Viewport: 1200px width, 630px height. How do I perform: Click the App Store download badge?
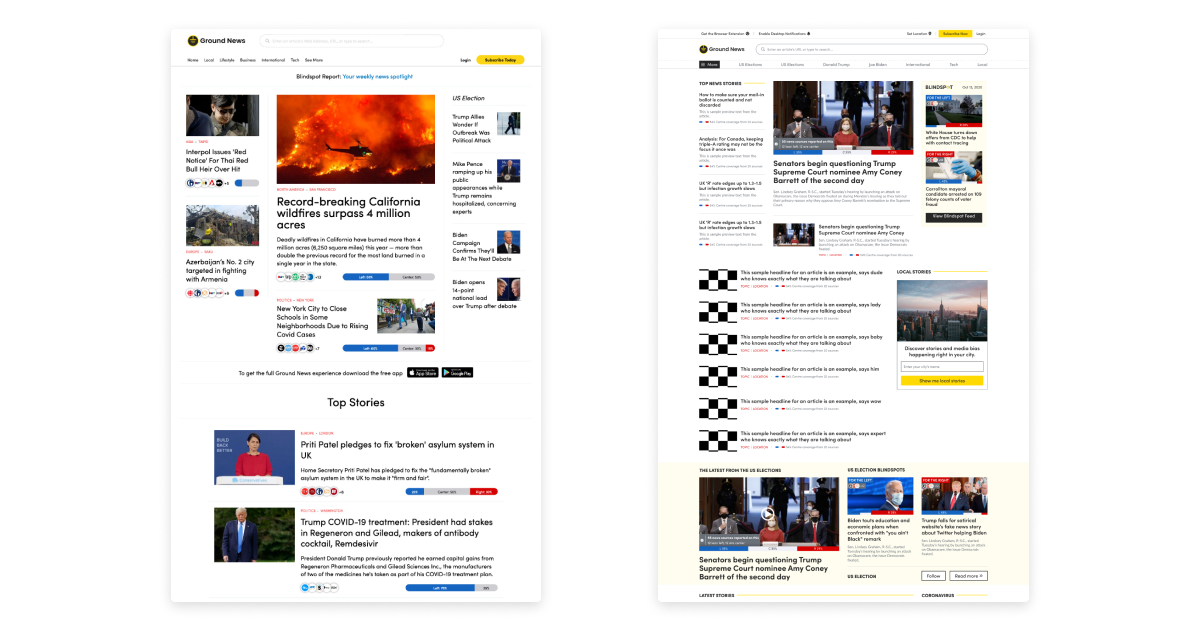click(x=423, y=373)
